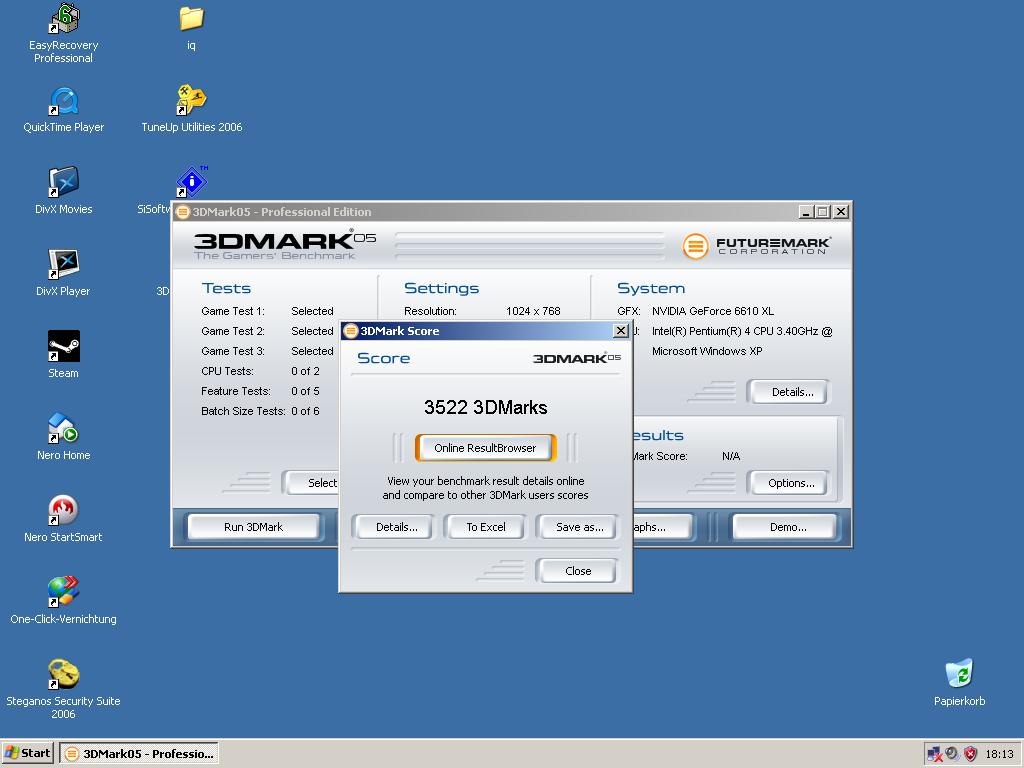Click the 1024 x 768 resolution value

coord(533,311)
